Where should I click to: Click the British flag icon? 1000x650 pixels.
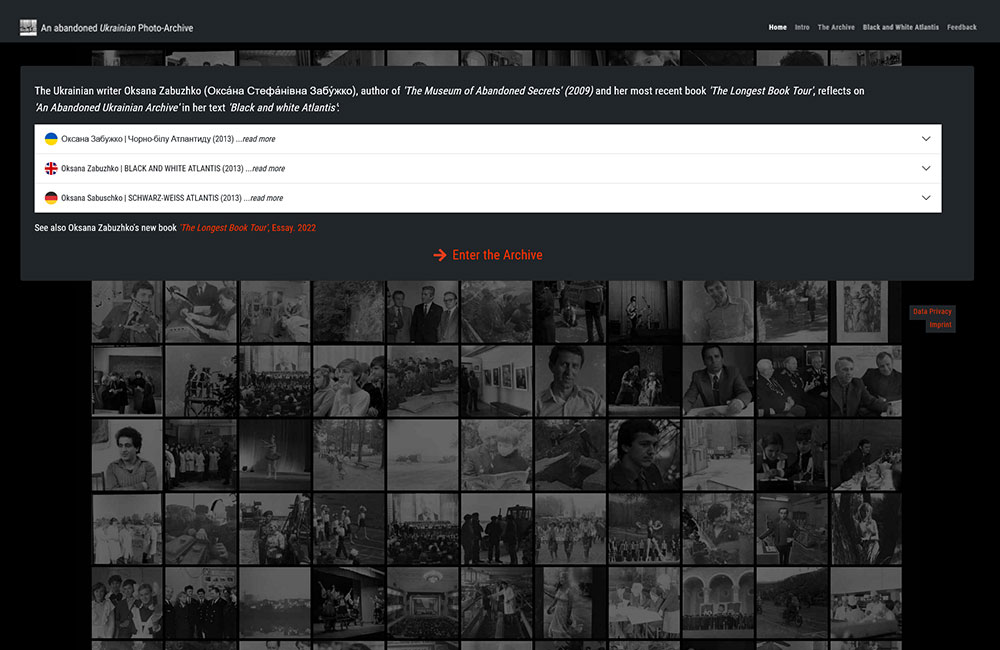click(x=51, y=169)
